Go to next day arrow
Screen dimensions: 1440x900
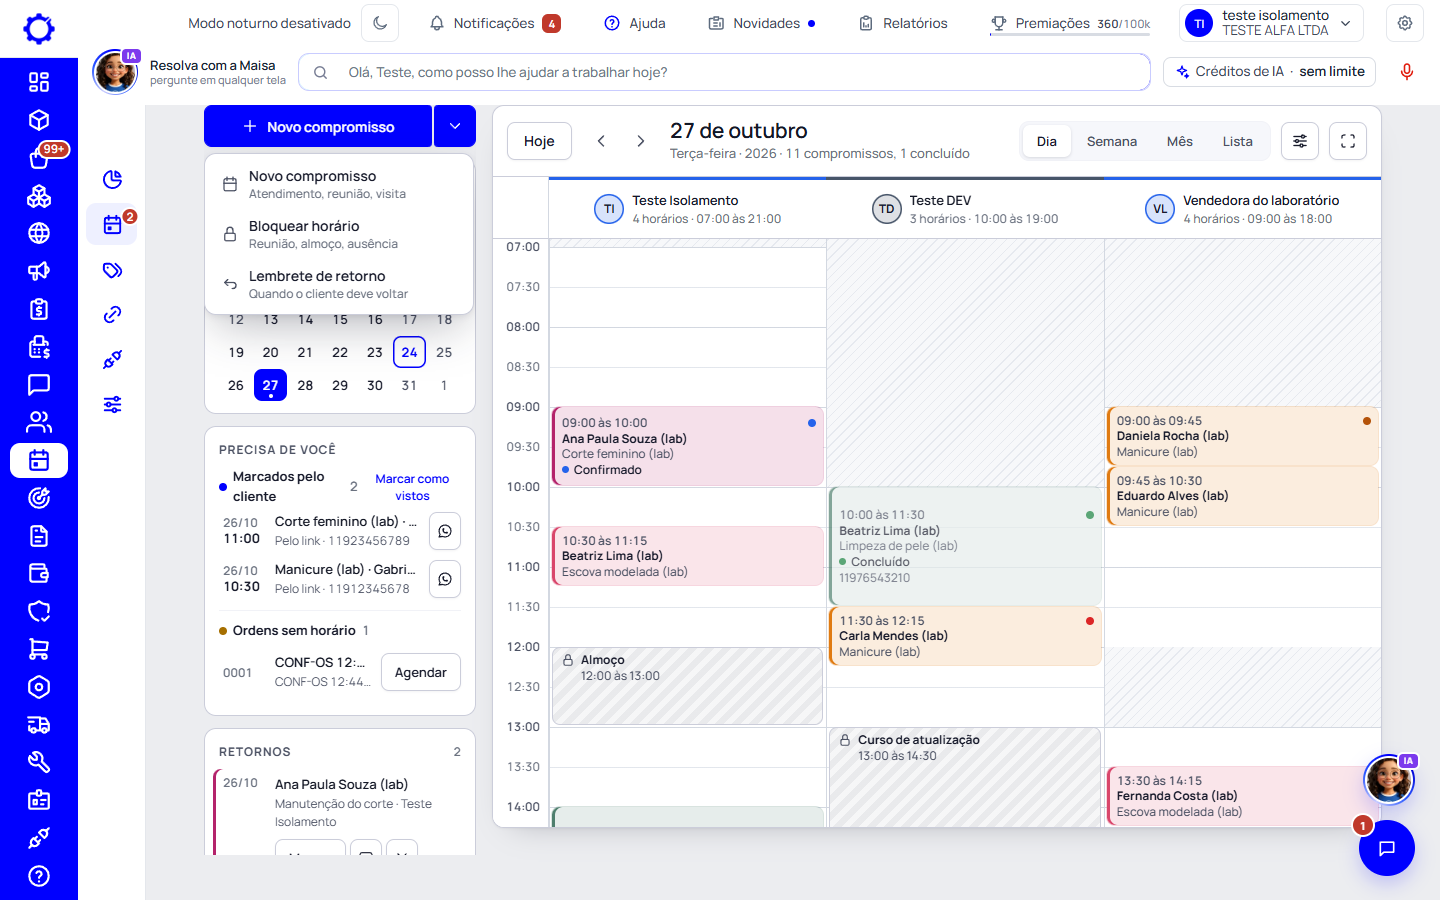pos(641,141)
